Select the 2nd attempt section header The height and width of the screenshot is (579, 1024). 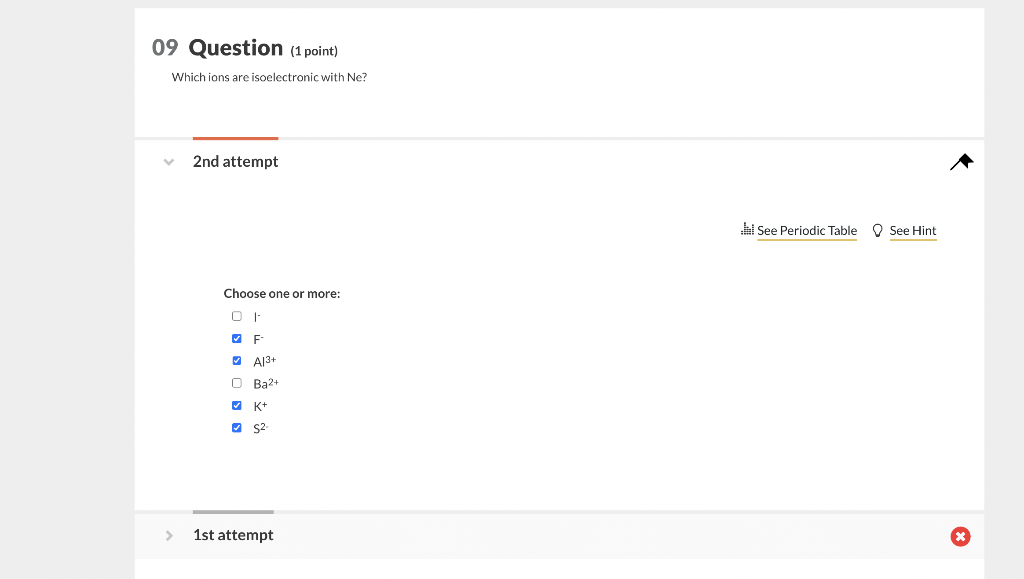235,161
